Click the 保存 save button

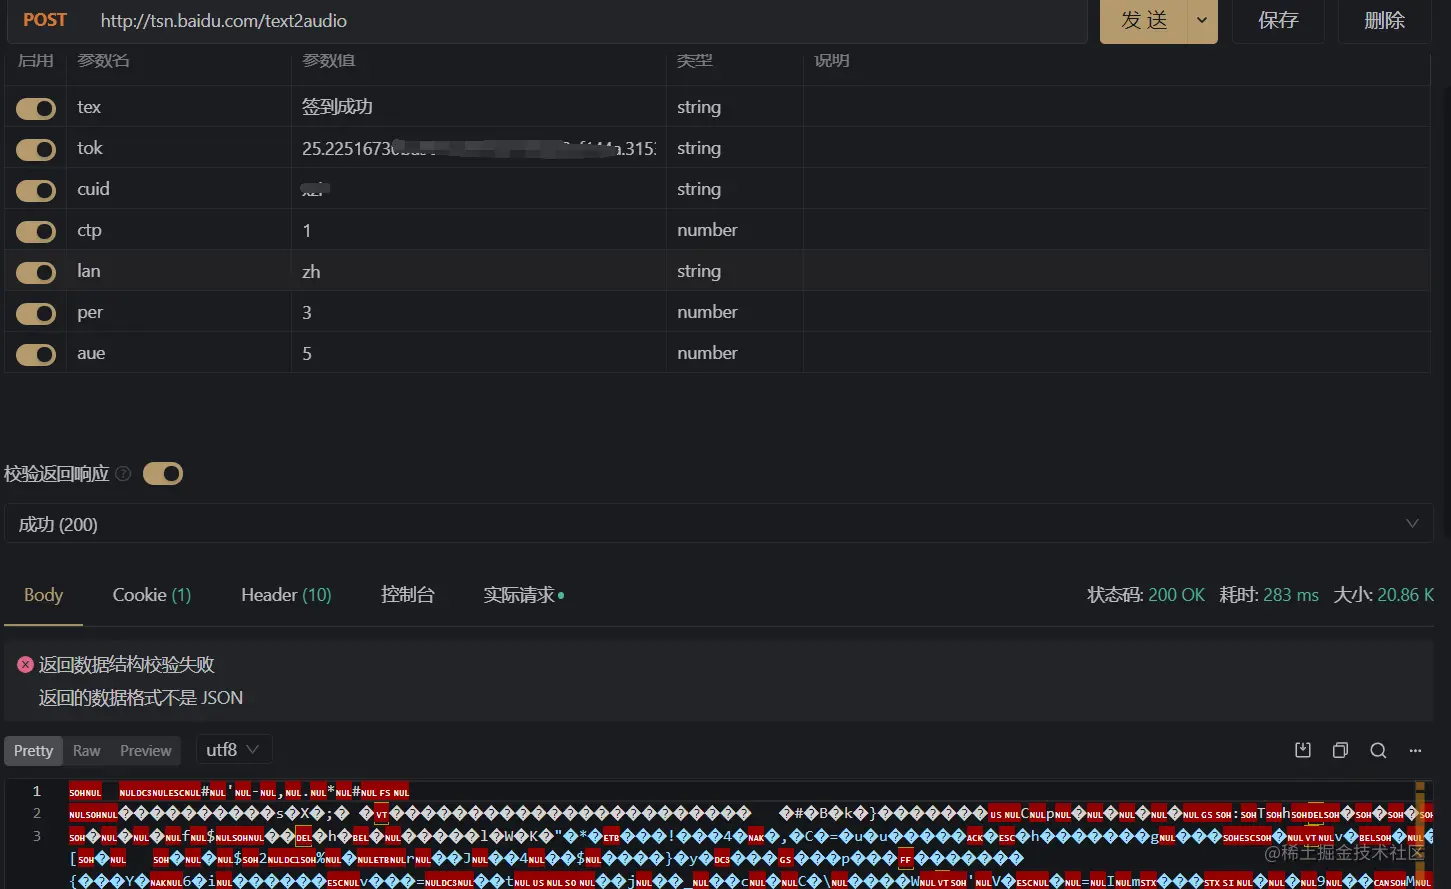pyautogui.click(x=1278, y=20)
